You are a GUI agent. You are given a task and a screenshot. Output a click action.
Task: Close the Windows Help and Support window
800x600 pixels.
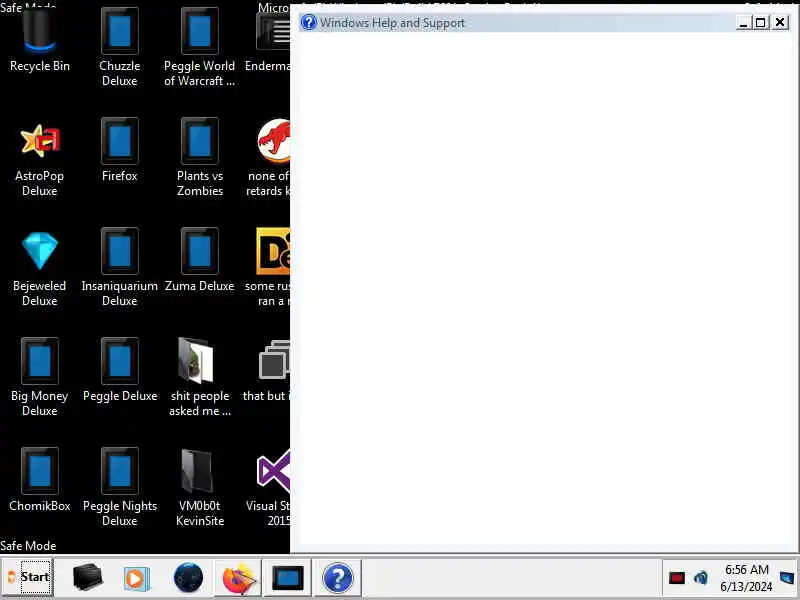pos(780,22)
